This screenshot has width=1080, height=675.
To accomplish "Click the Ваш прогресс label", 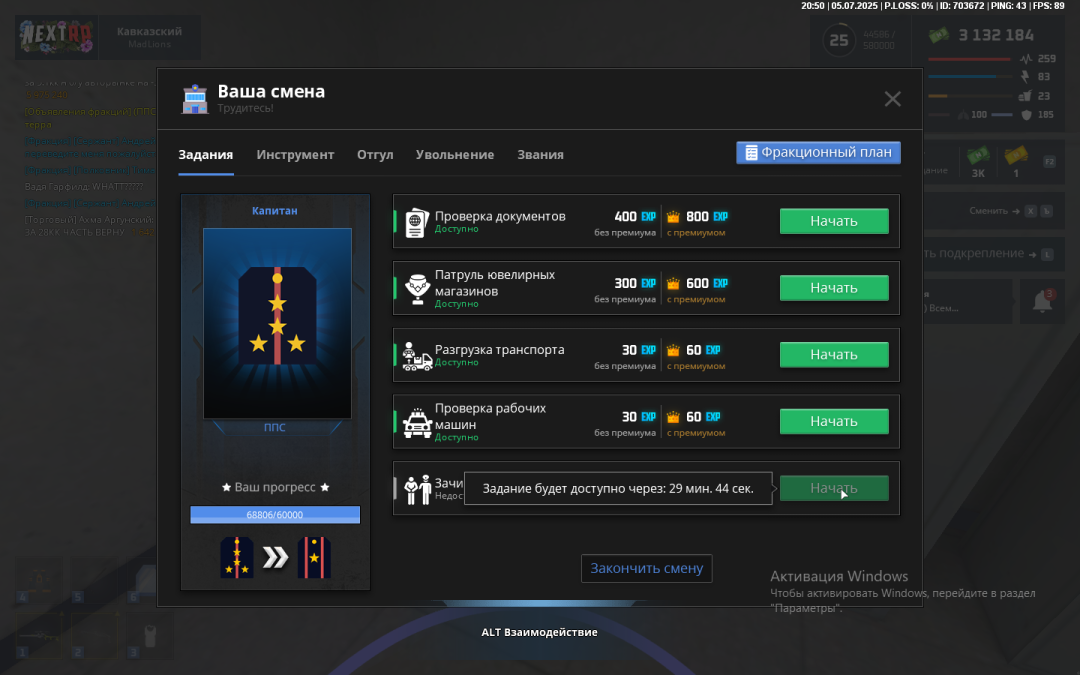I will [x=276, y=488].
